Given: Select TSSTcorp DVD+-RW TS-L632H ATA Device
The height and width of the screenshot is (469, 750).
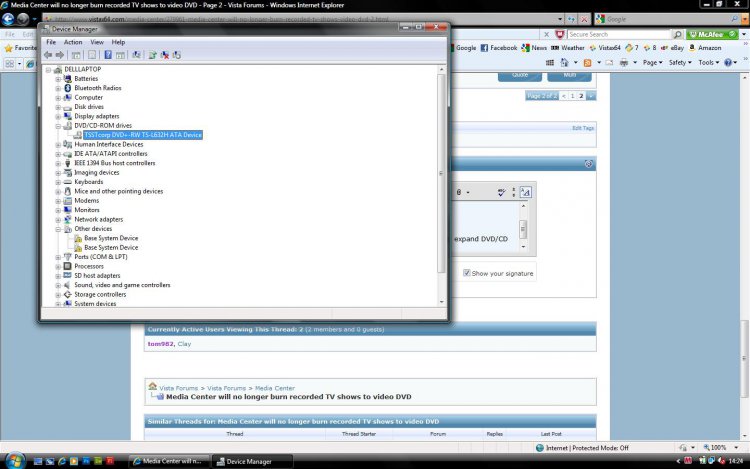Looking at the screenshot, I should pos(143,135).
